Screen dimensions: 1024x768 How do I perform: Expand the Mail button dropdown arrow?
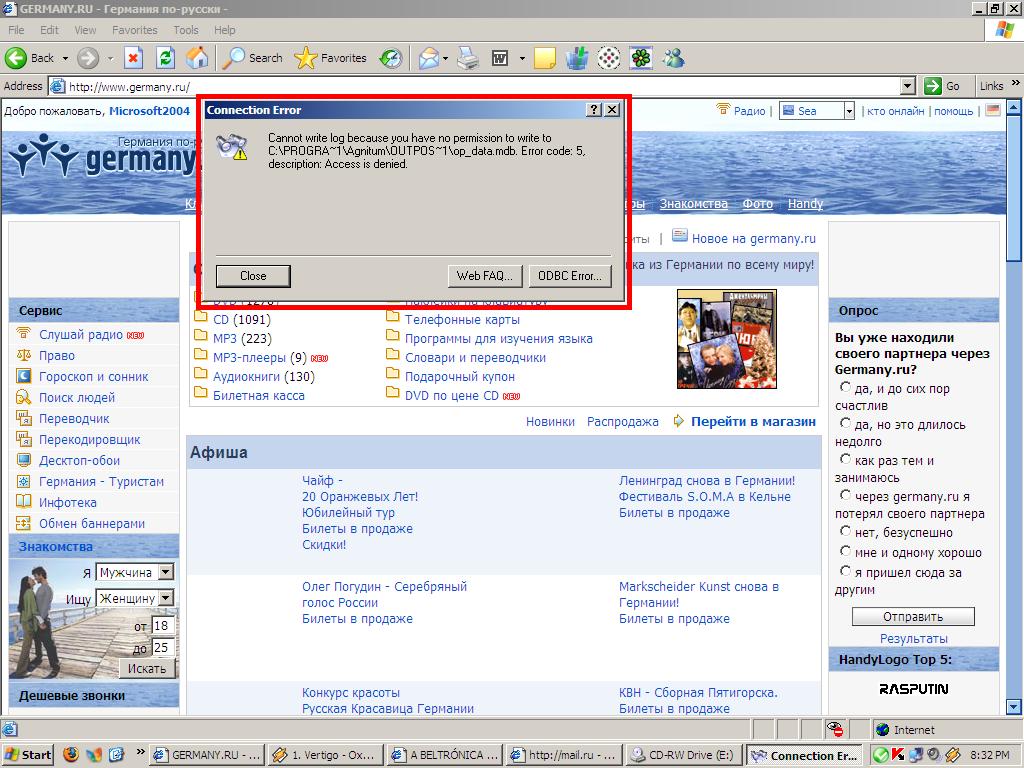[x=445, y=59]
